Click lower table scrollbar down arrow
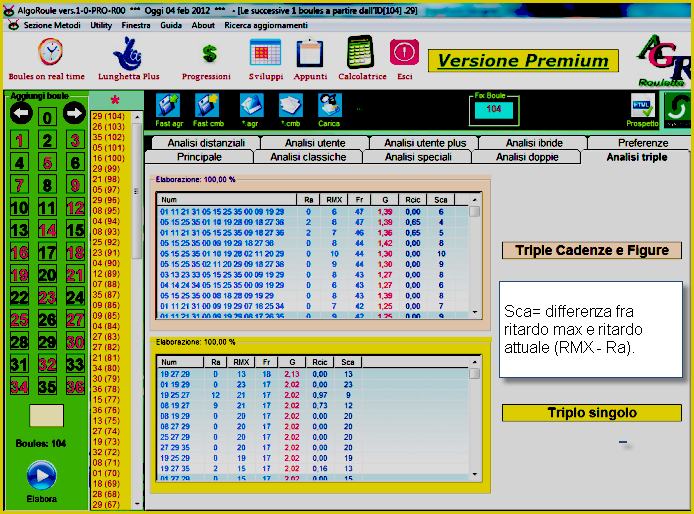The image size is (694, 514). [474, 474]
